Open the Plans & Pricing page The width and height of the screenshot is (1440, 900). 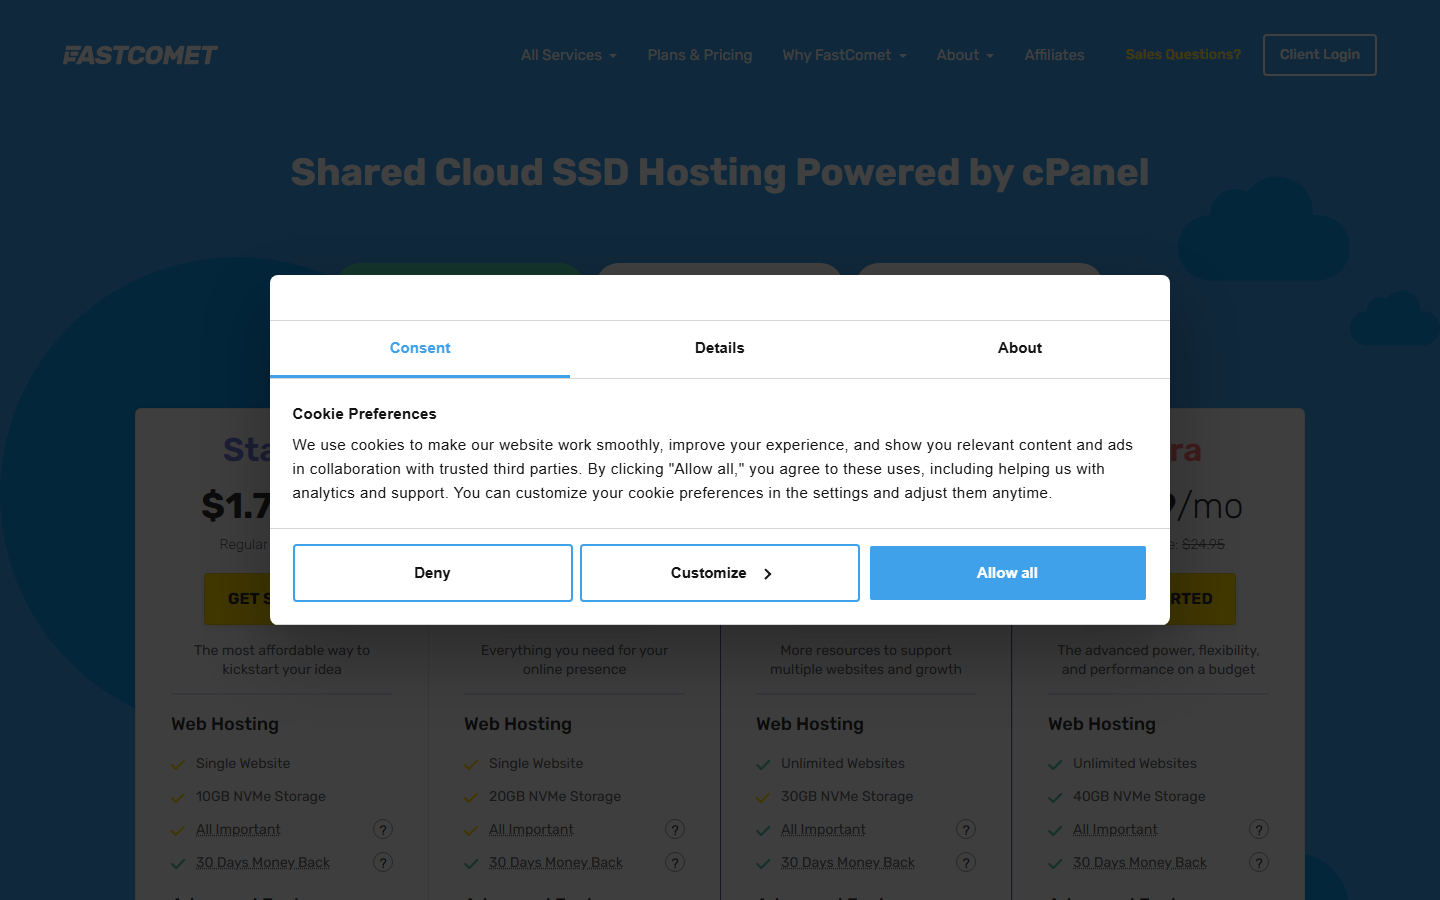[700, 55]
